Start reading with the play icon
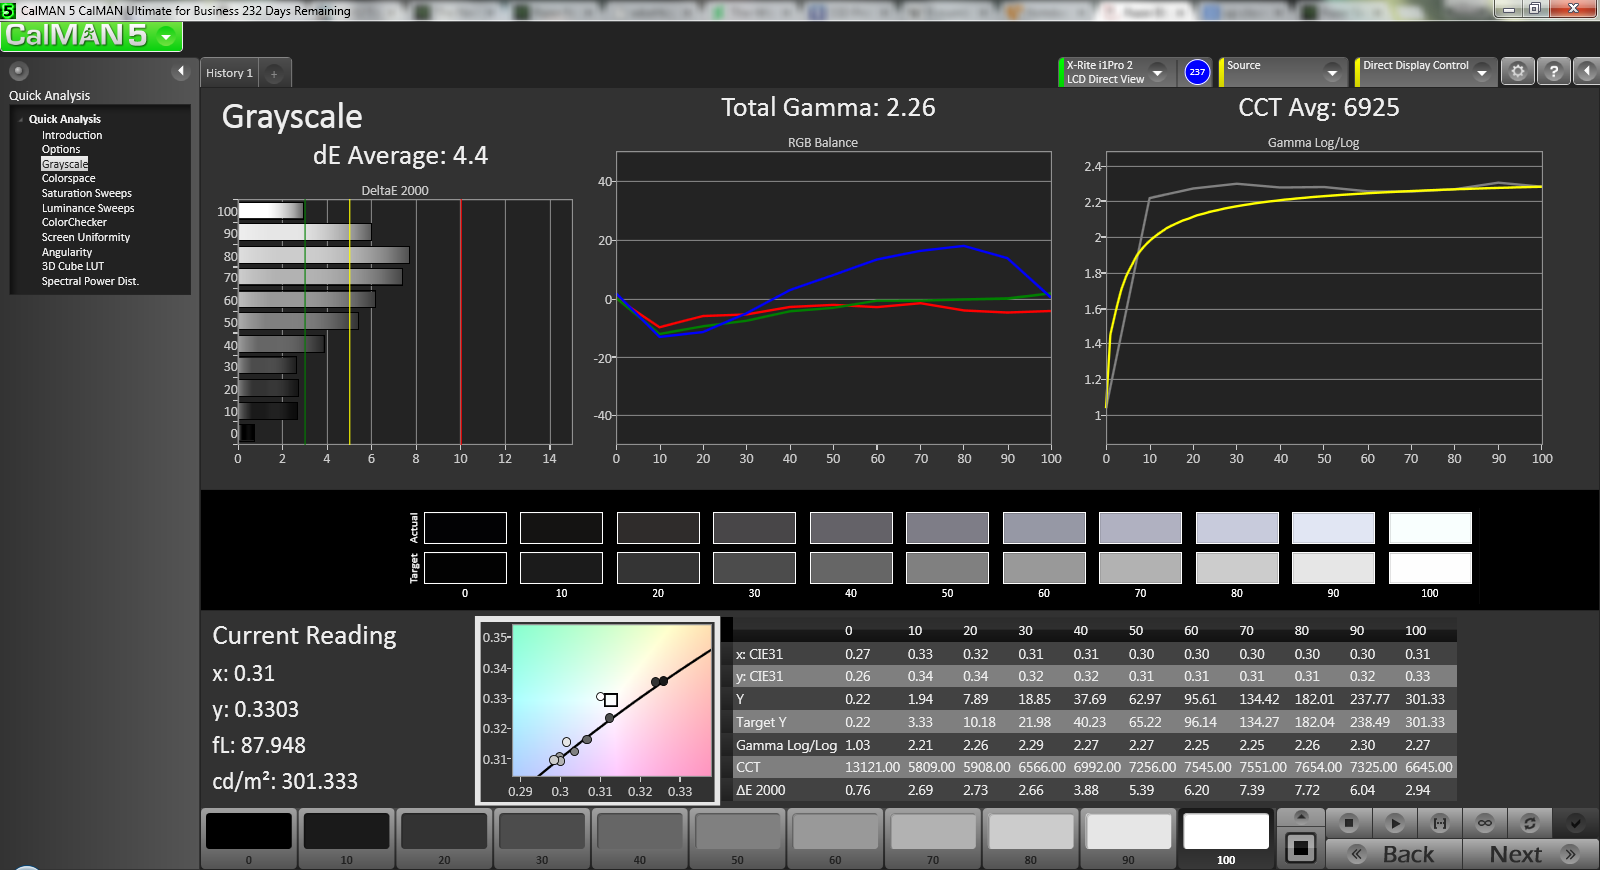Image resolution: width=1600 pixels, height=870 pixels. pyautogui.click(x=1394, y=823)
